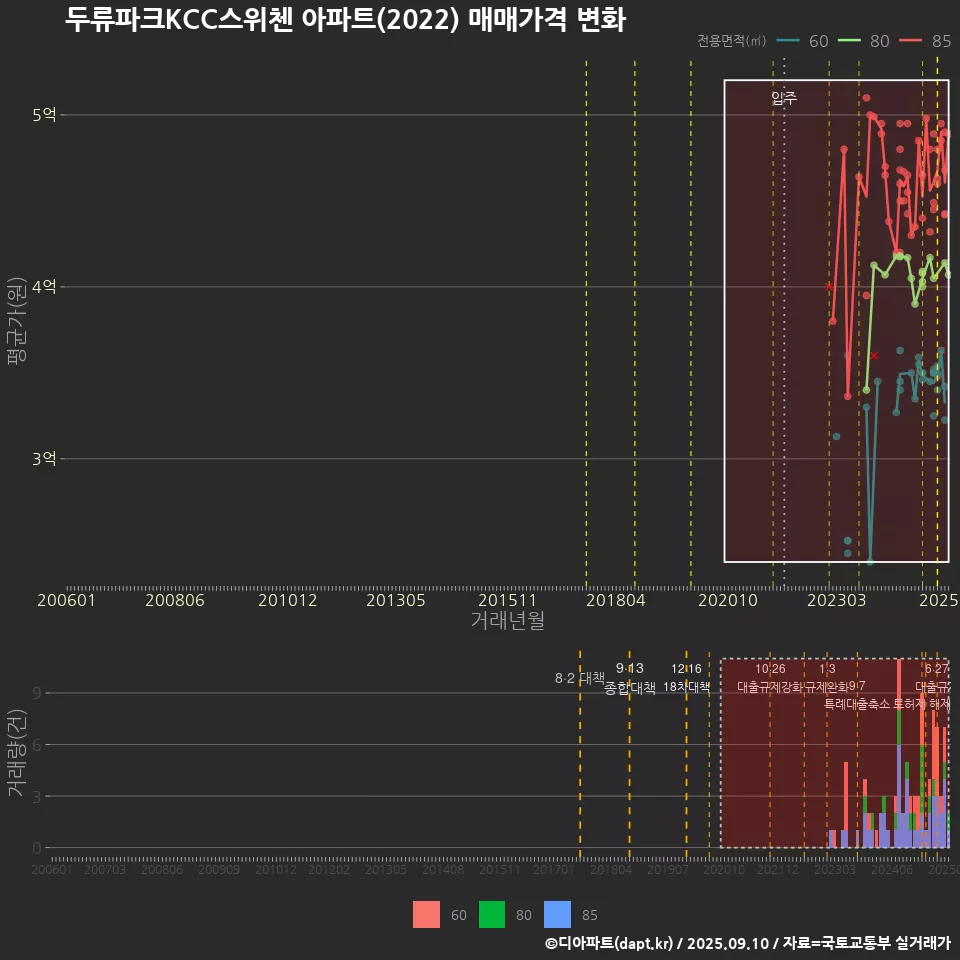The width and height of the screenshot is (960, 960).
Task: Click 202010 on the price chart x-axis
Action: pos(728,600)
